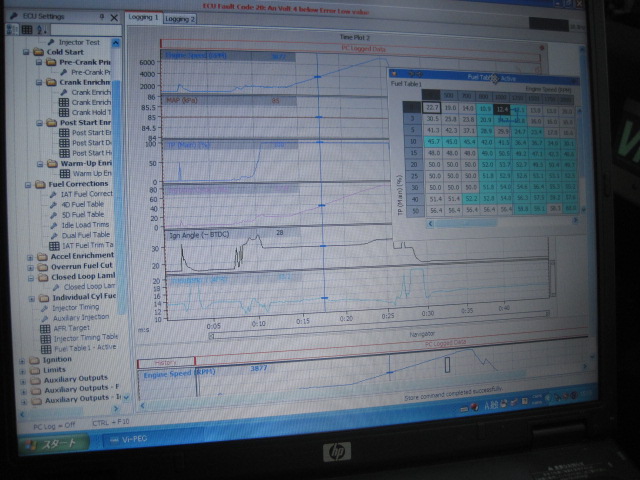Click right arrow of settings tree horizontal scrollbar

click(116, 408)
